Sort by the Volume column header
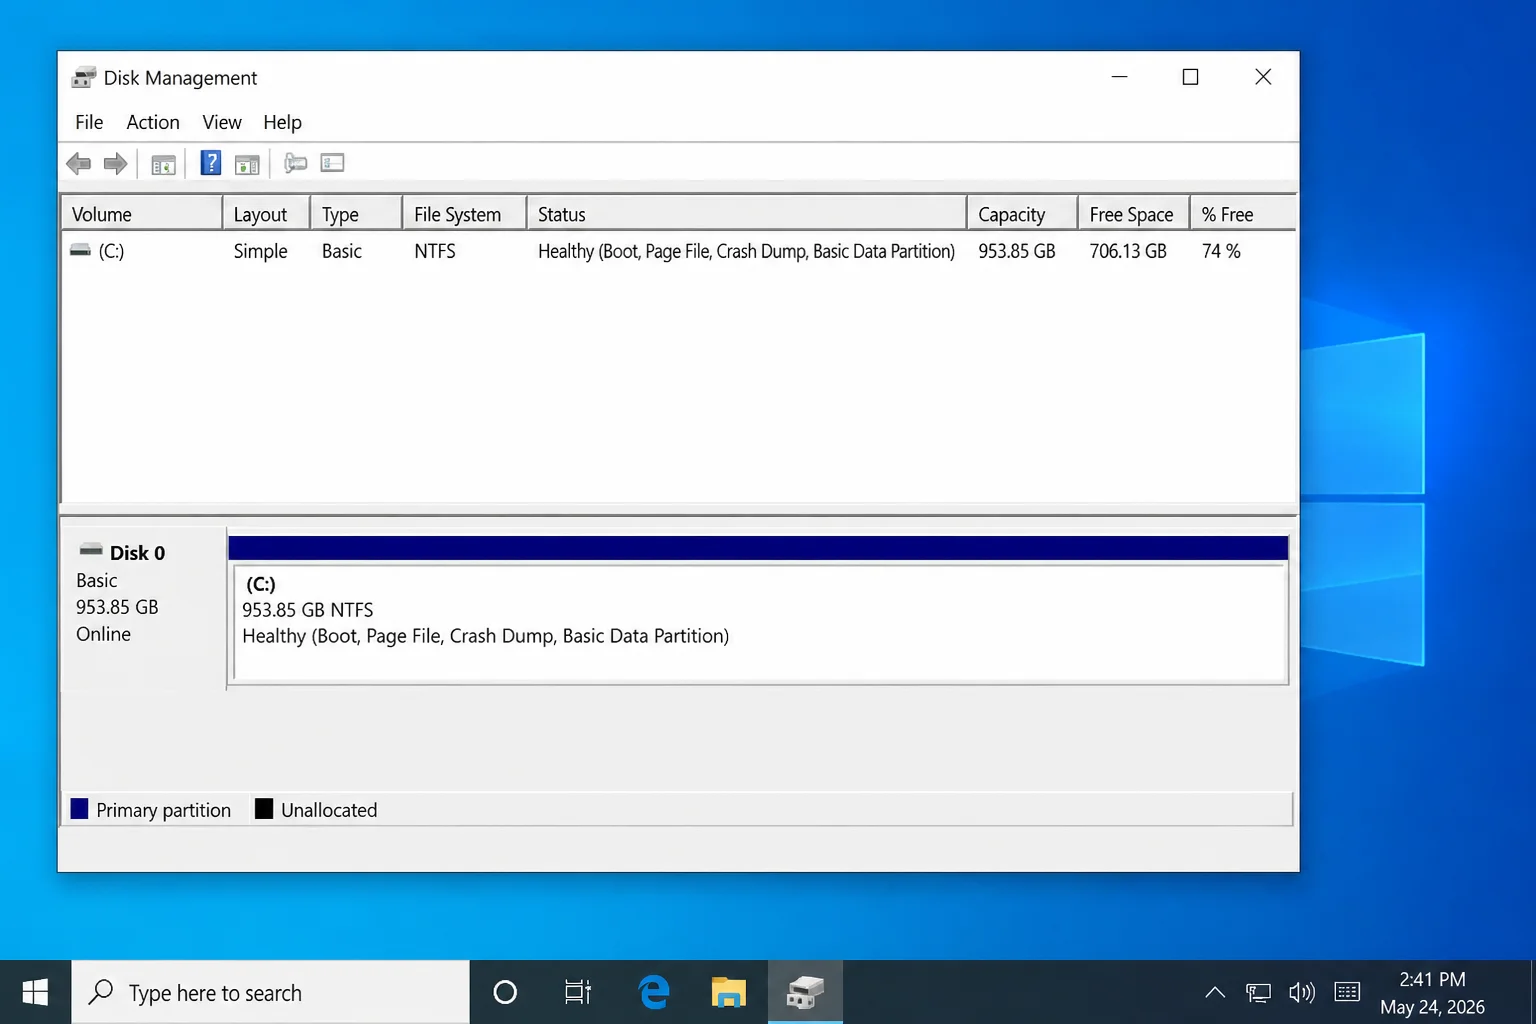This screenshot has width=1536, height=1024. tap(142, 214)
